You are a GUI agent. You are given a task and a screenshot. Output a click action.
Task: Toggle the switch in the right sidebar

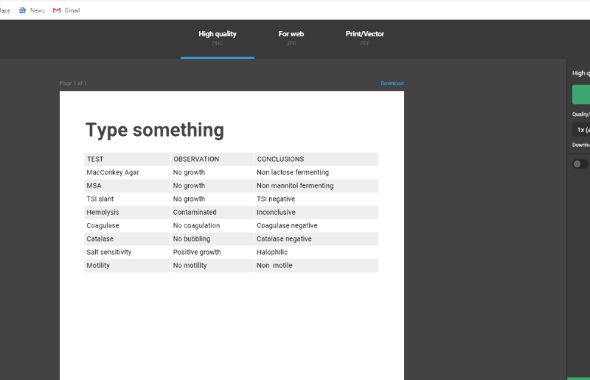(x=580, y=164)
